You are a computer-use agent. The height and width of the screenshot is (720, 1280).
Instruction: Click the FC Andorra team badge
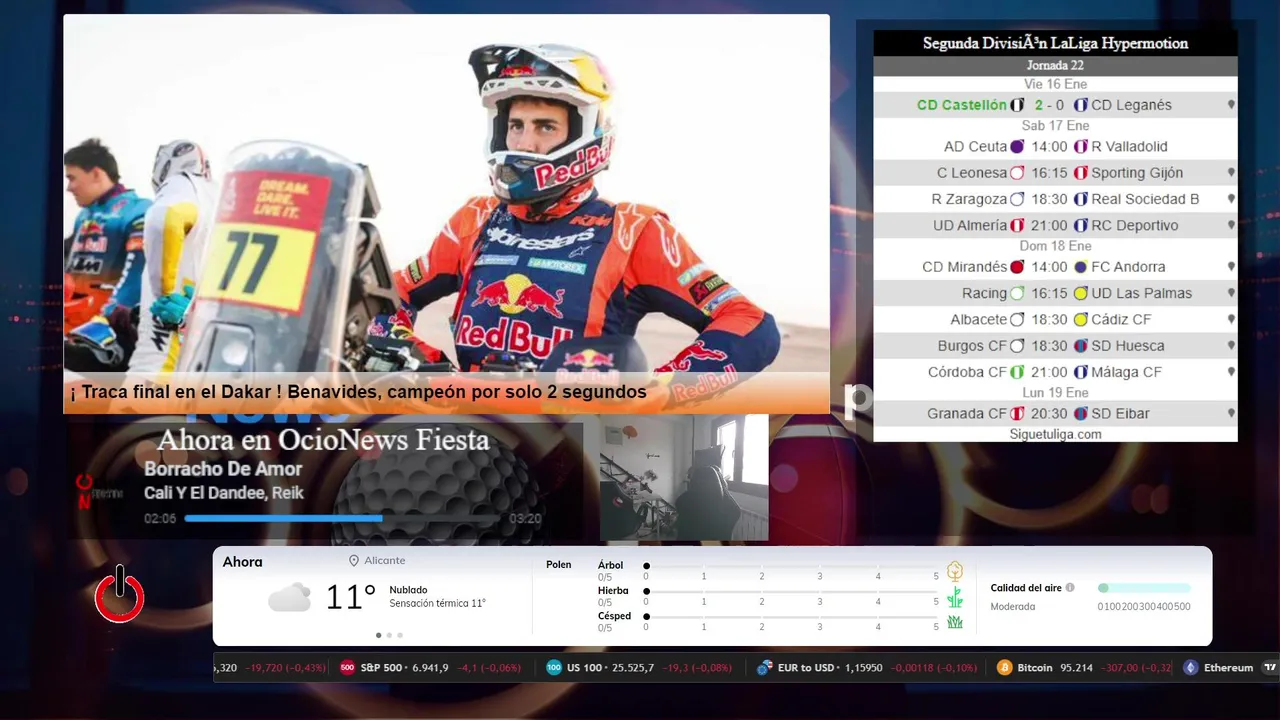coord(1081,267)
